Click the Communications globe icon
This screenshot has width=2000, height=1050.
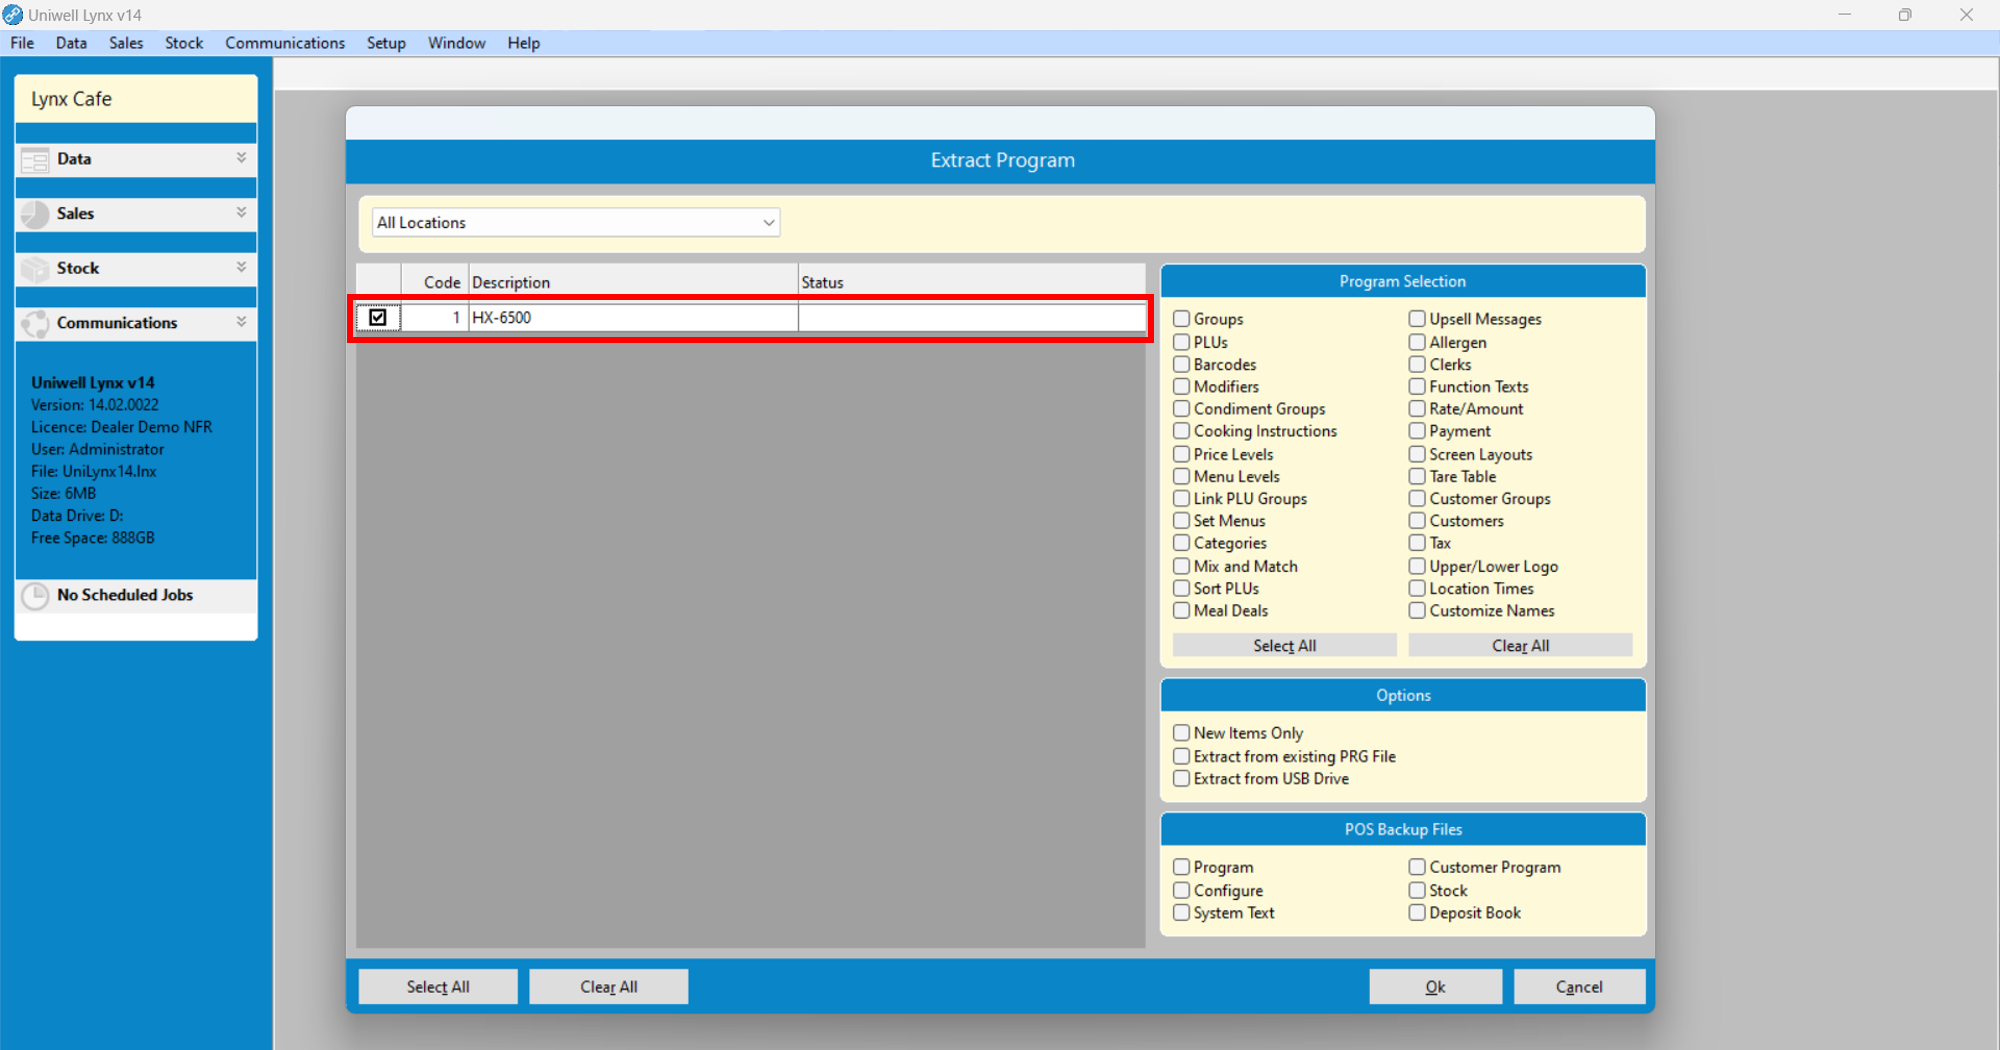pos(34,322)
